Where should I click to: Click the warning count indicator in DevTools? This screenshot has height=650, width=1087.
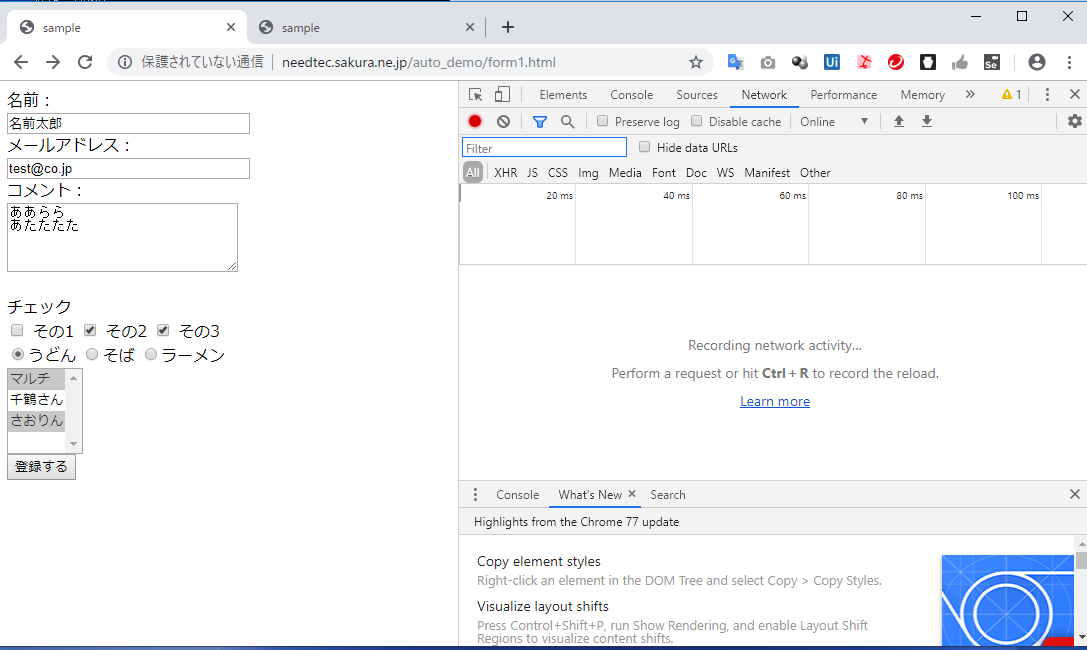(x=1011, y=95)
